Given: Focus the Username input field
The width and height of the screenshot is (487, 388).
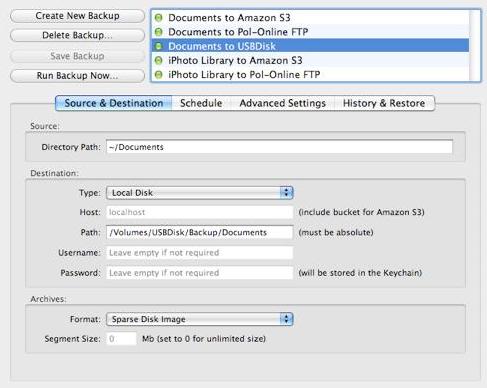Looking at the screenshot, I should [x=199, y=253].
